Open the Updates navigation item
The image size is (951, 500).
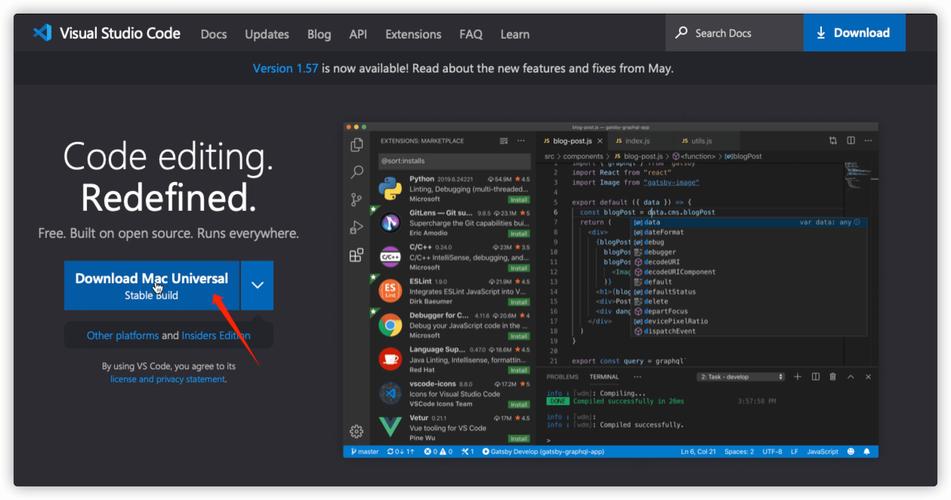(x=267, y=35)
